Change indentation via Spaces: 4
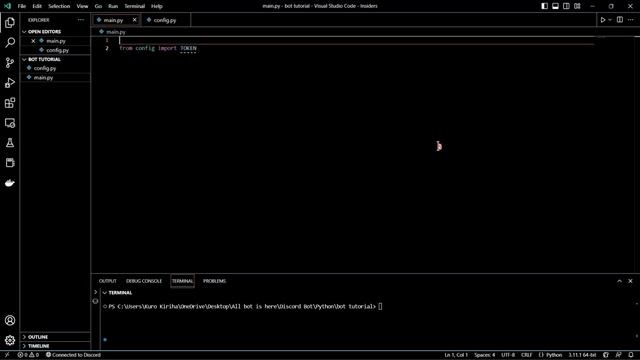 coord(484,355)
